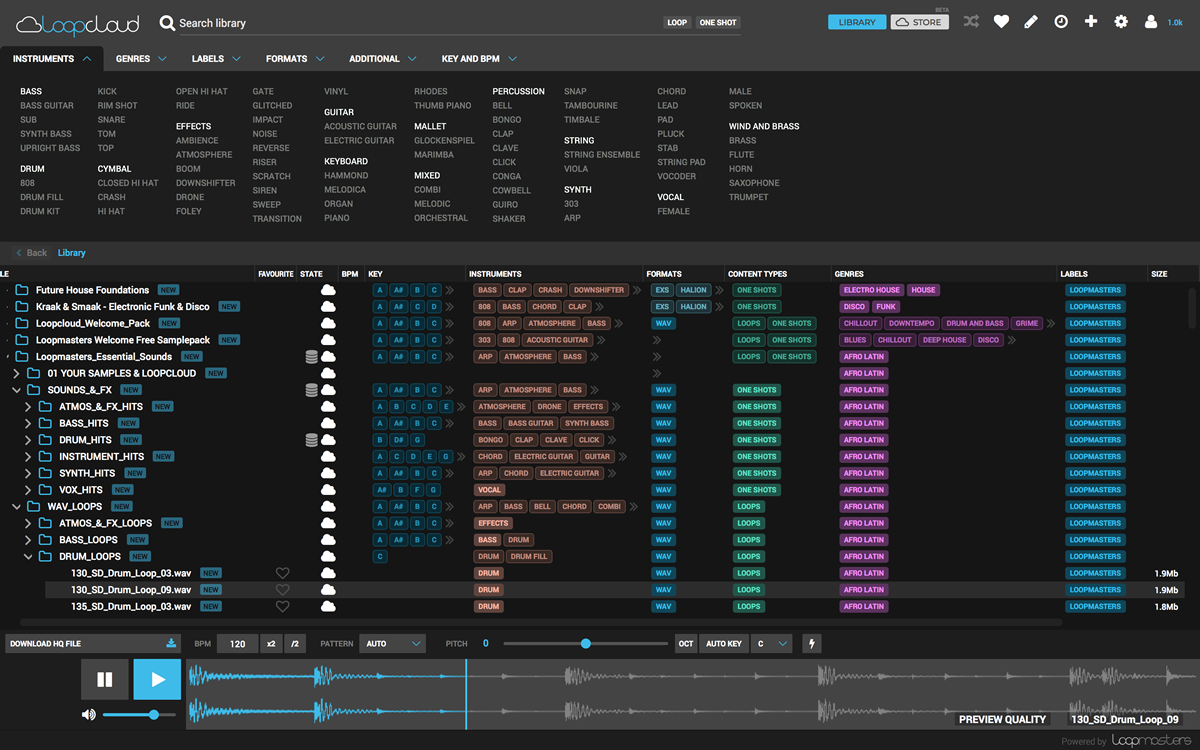Open favourites with the heart icon in header

[x=1001, y=22]
